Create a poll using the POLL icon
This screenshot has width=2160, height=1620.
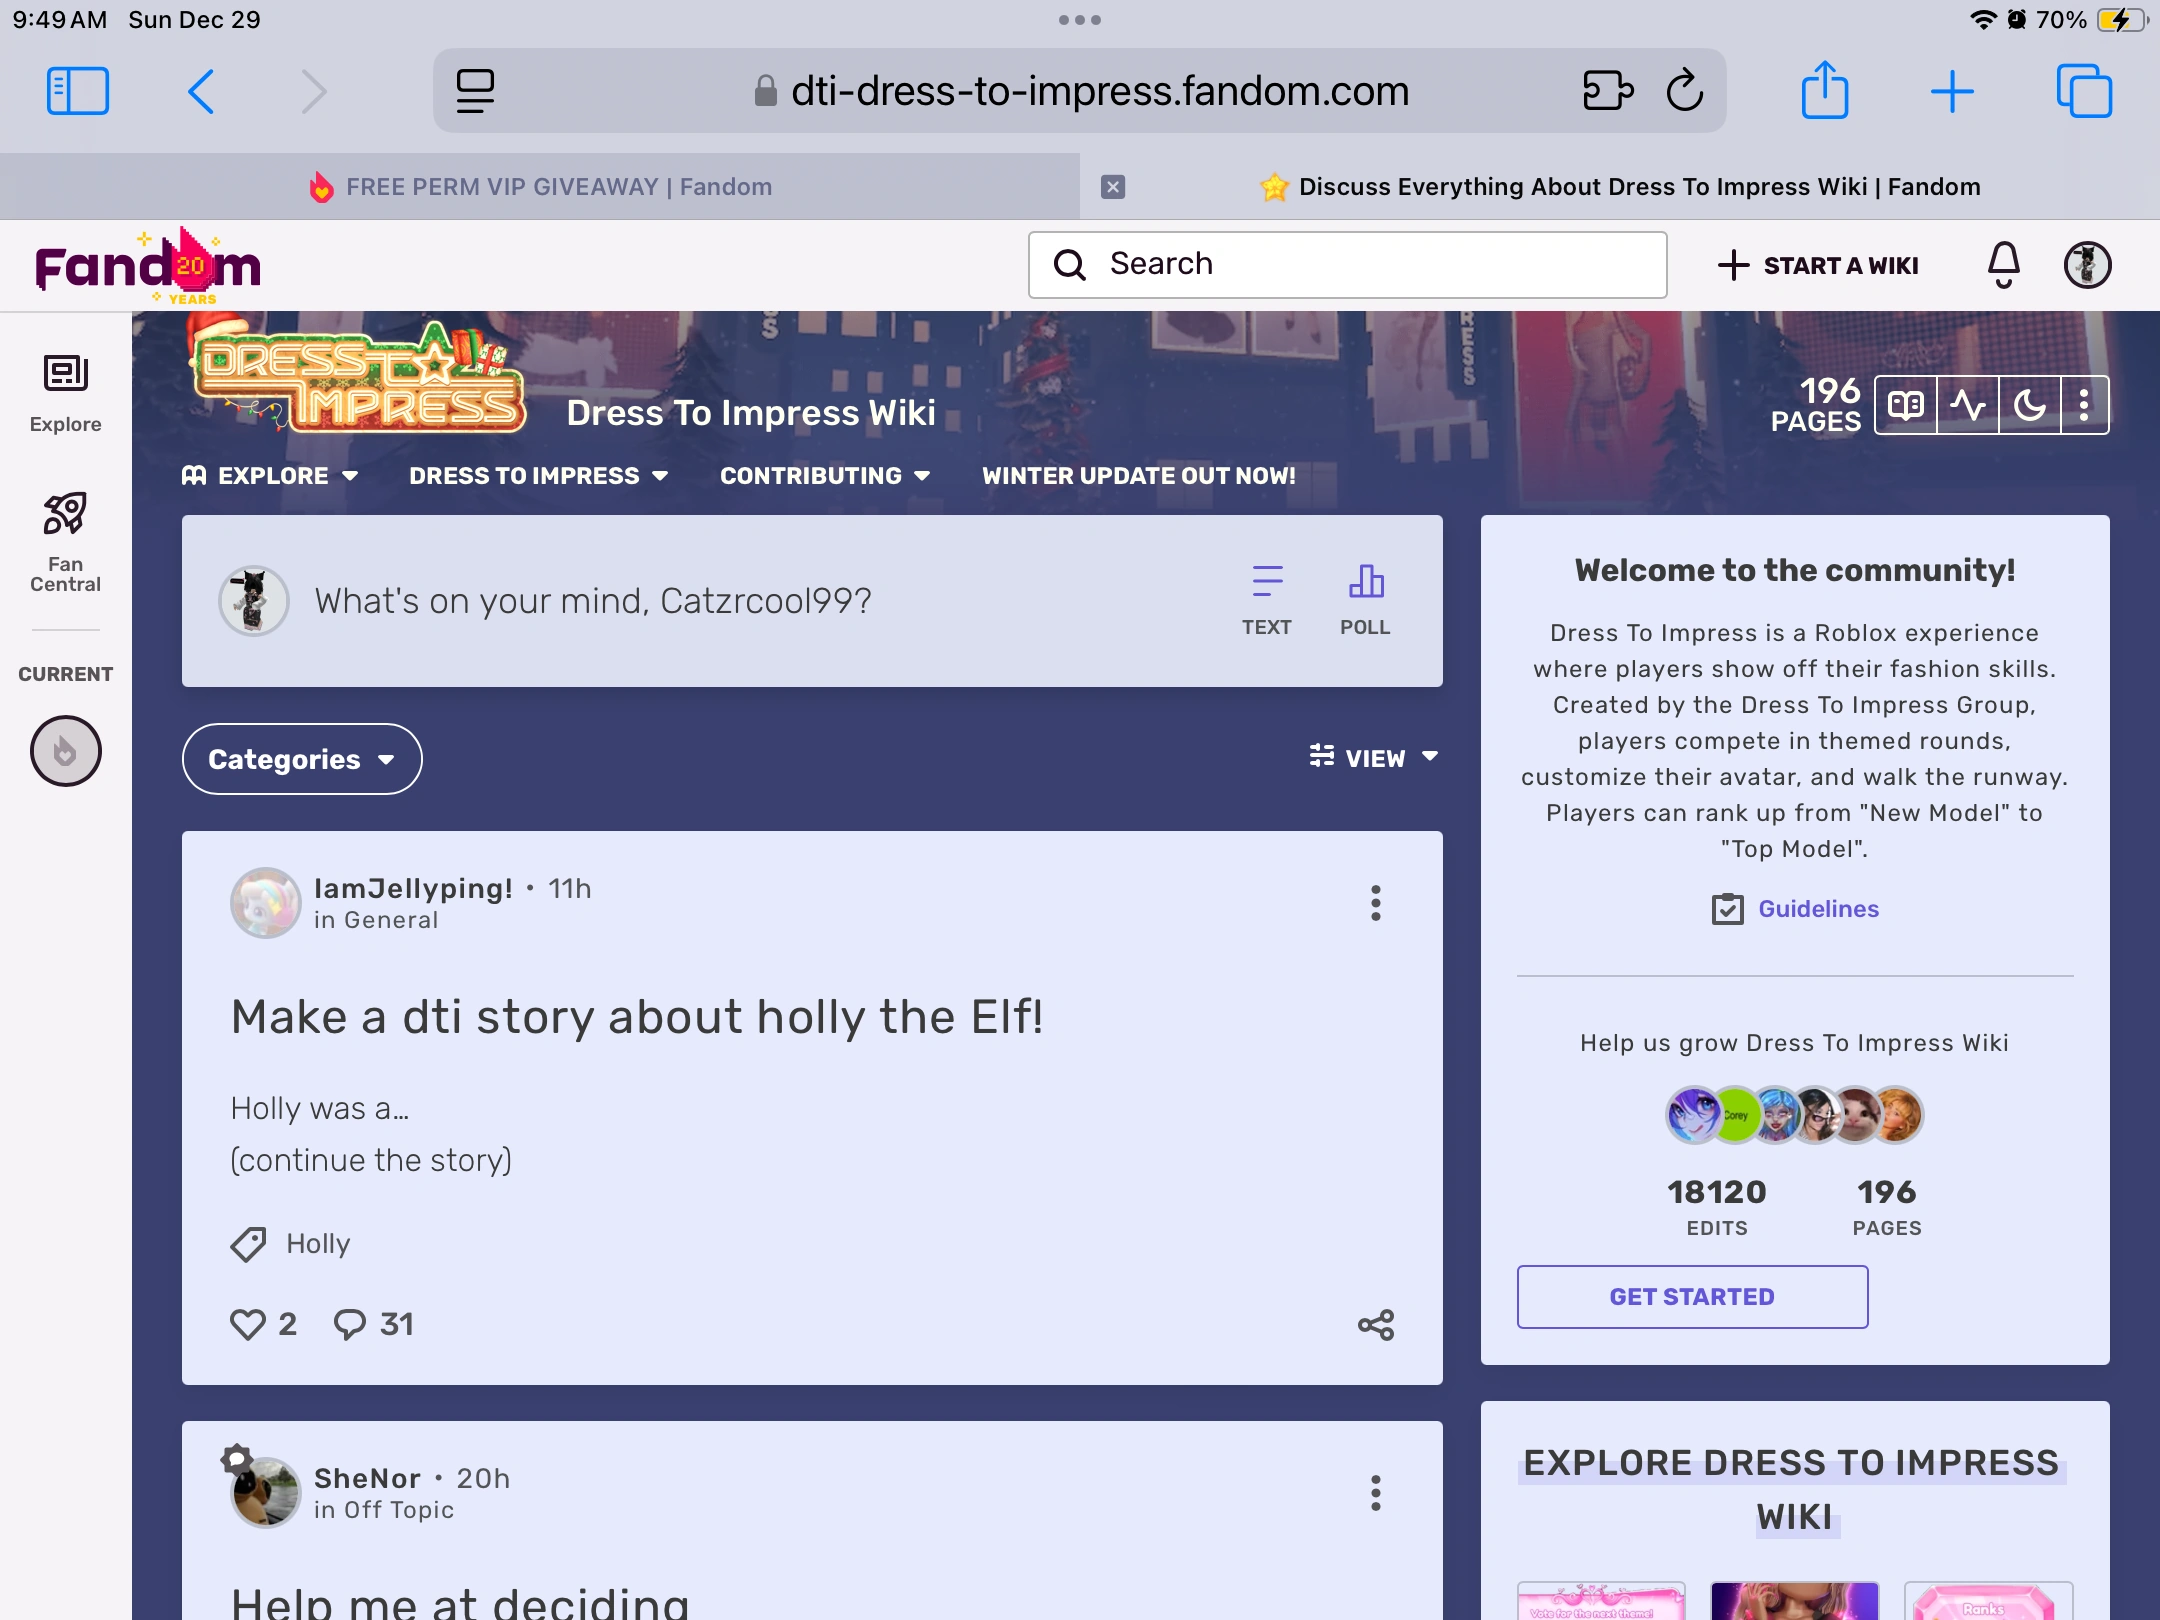1365,583
